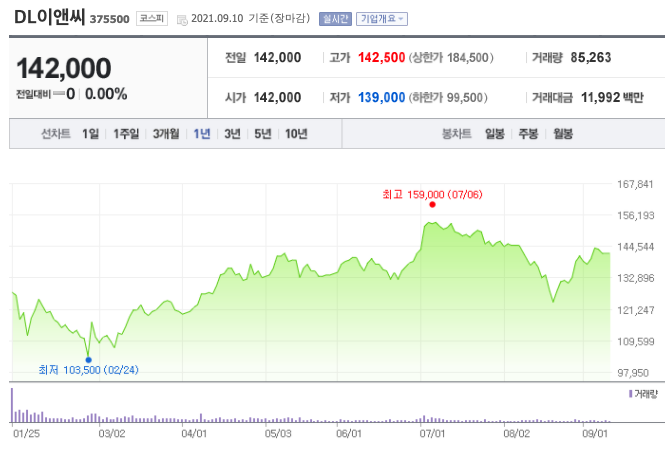Click the 109,599 y-axis label
665x457 pixels.
(635, 341)
